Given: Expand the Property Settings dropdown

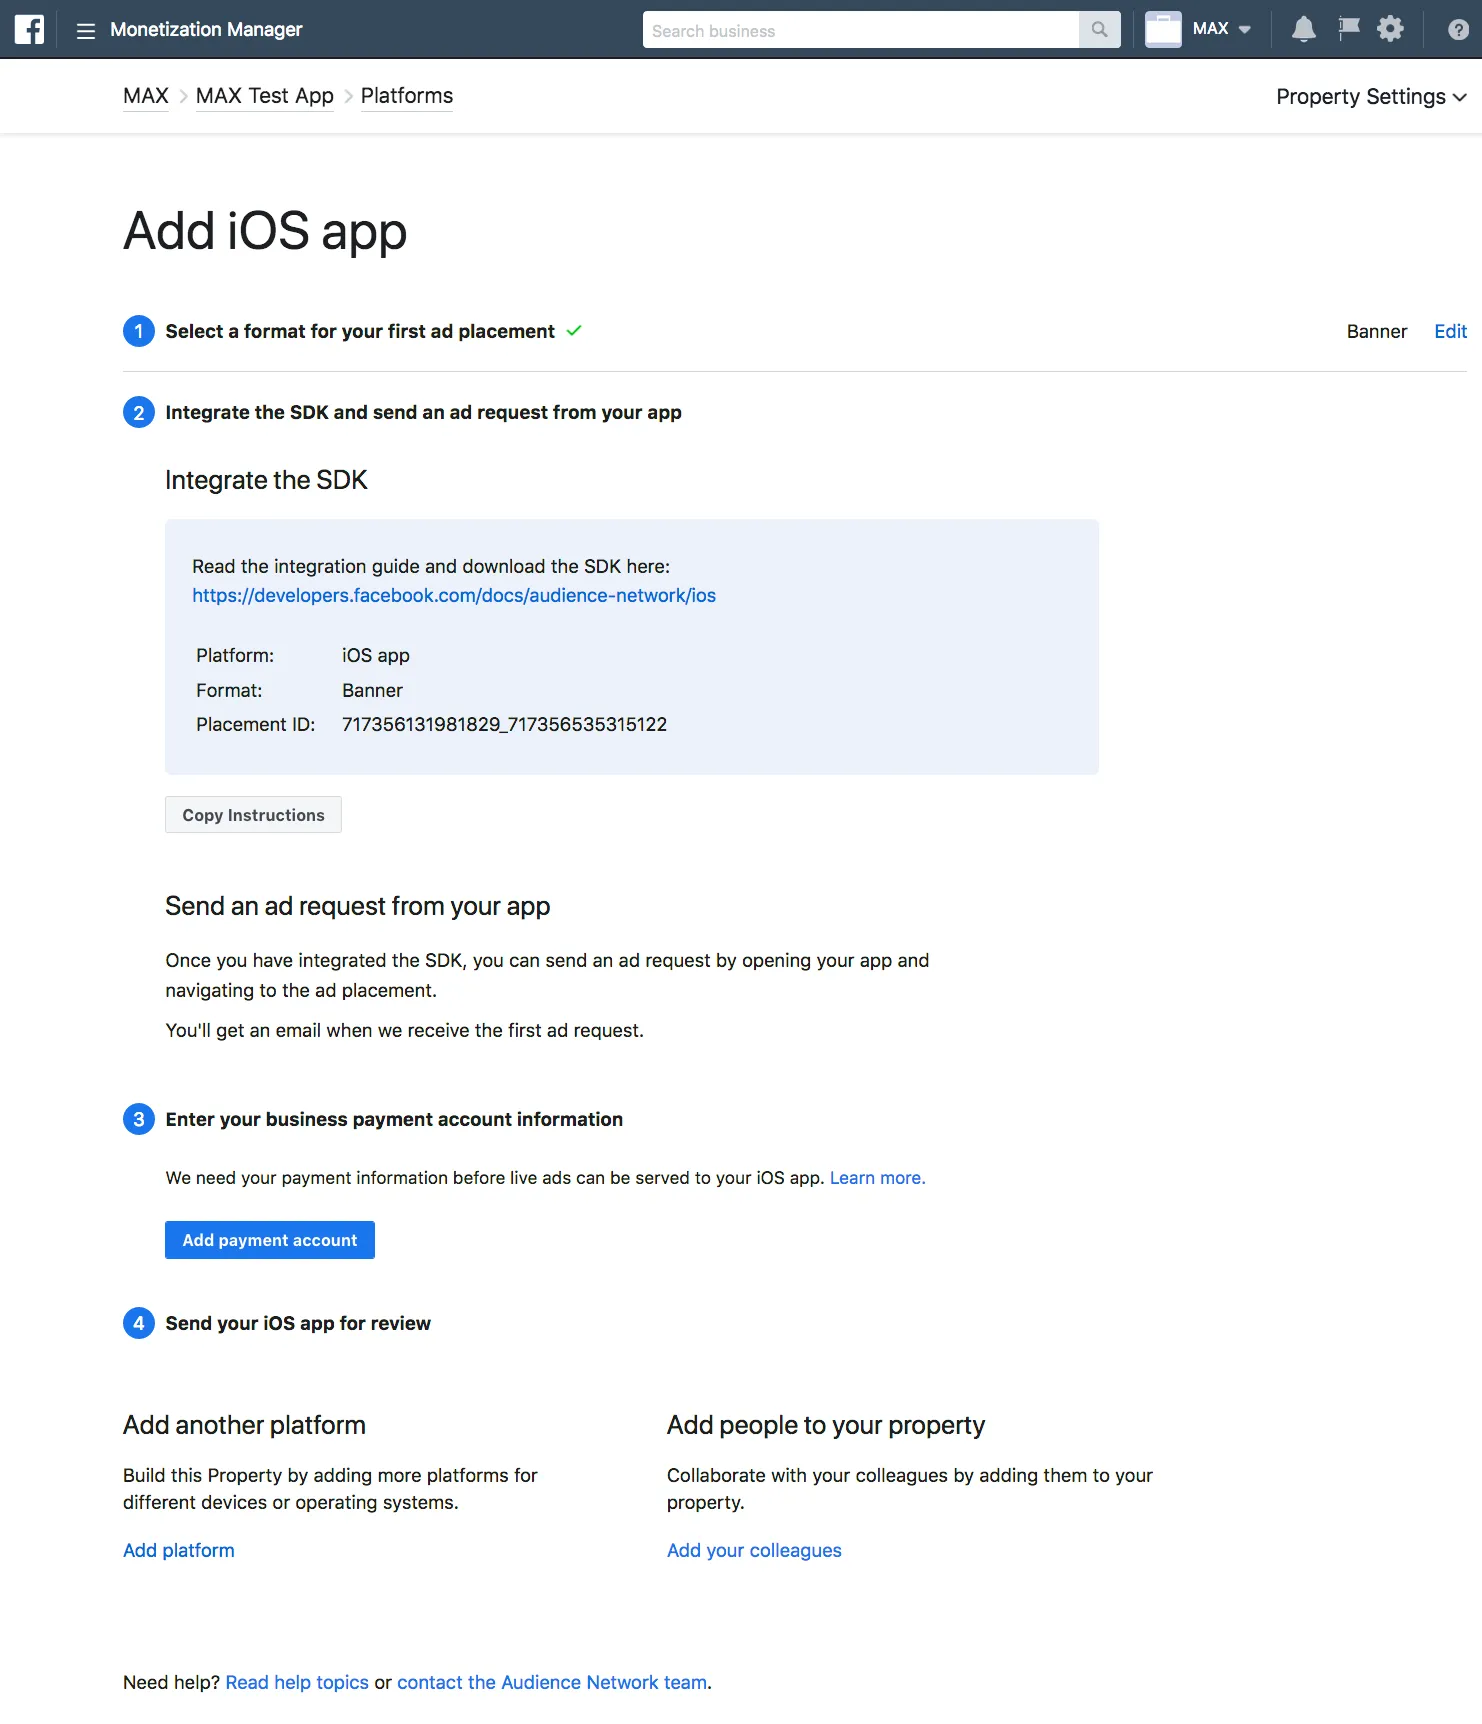Looking at the screenshot, I should pos(1370,97).
